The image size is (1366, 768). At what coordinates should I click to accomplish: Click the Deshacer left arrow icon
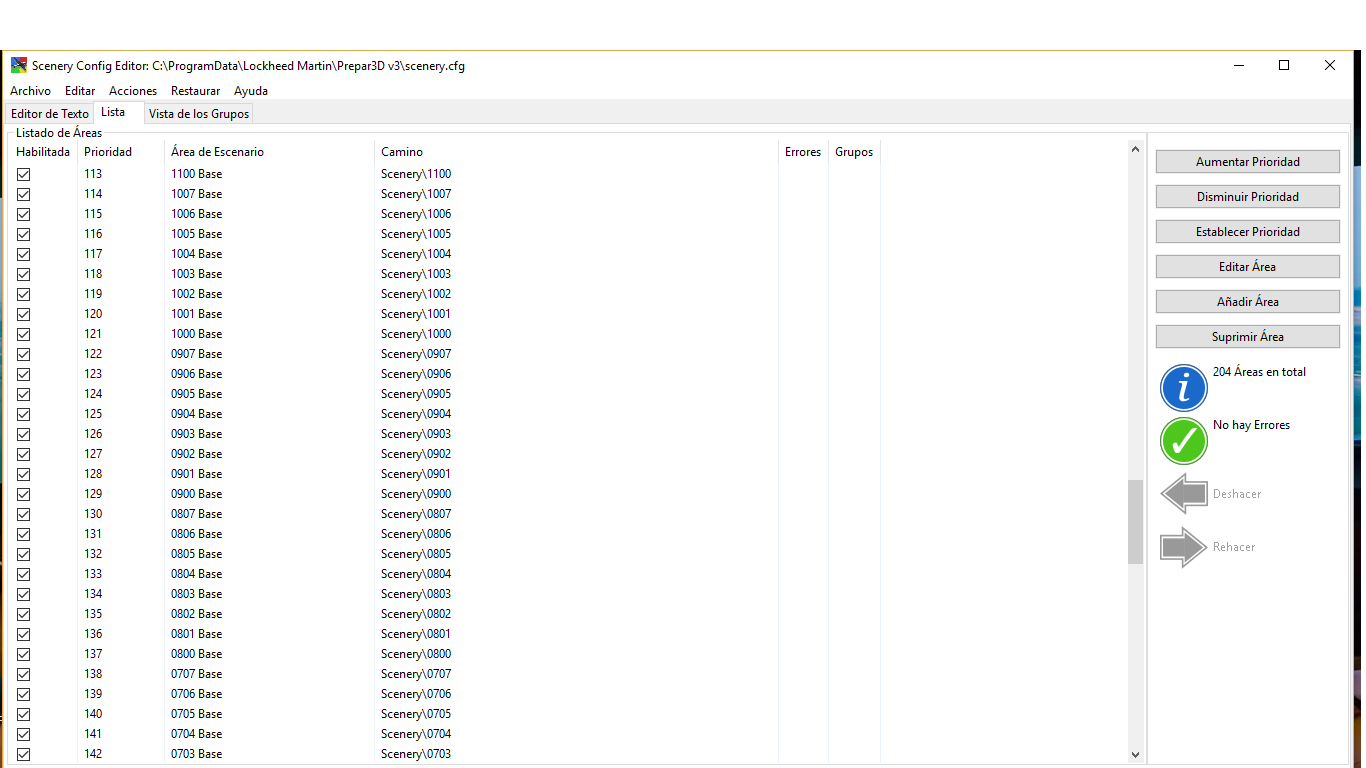tap(1184, 494)
